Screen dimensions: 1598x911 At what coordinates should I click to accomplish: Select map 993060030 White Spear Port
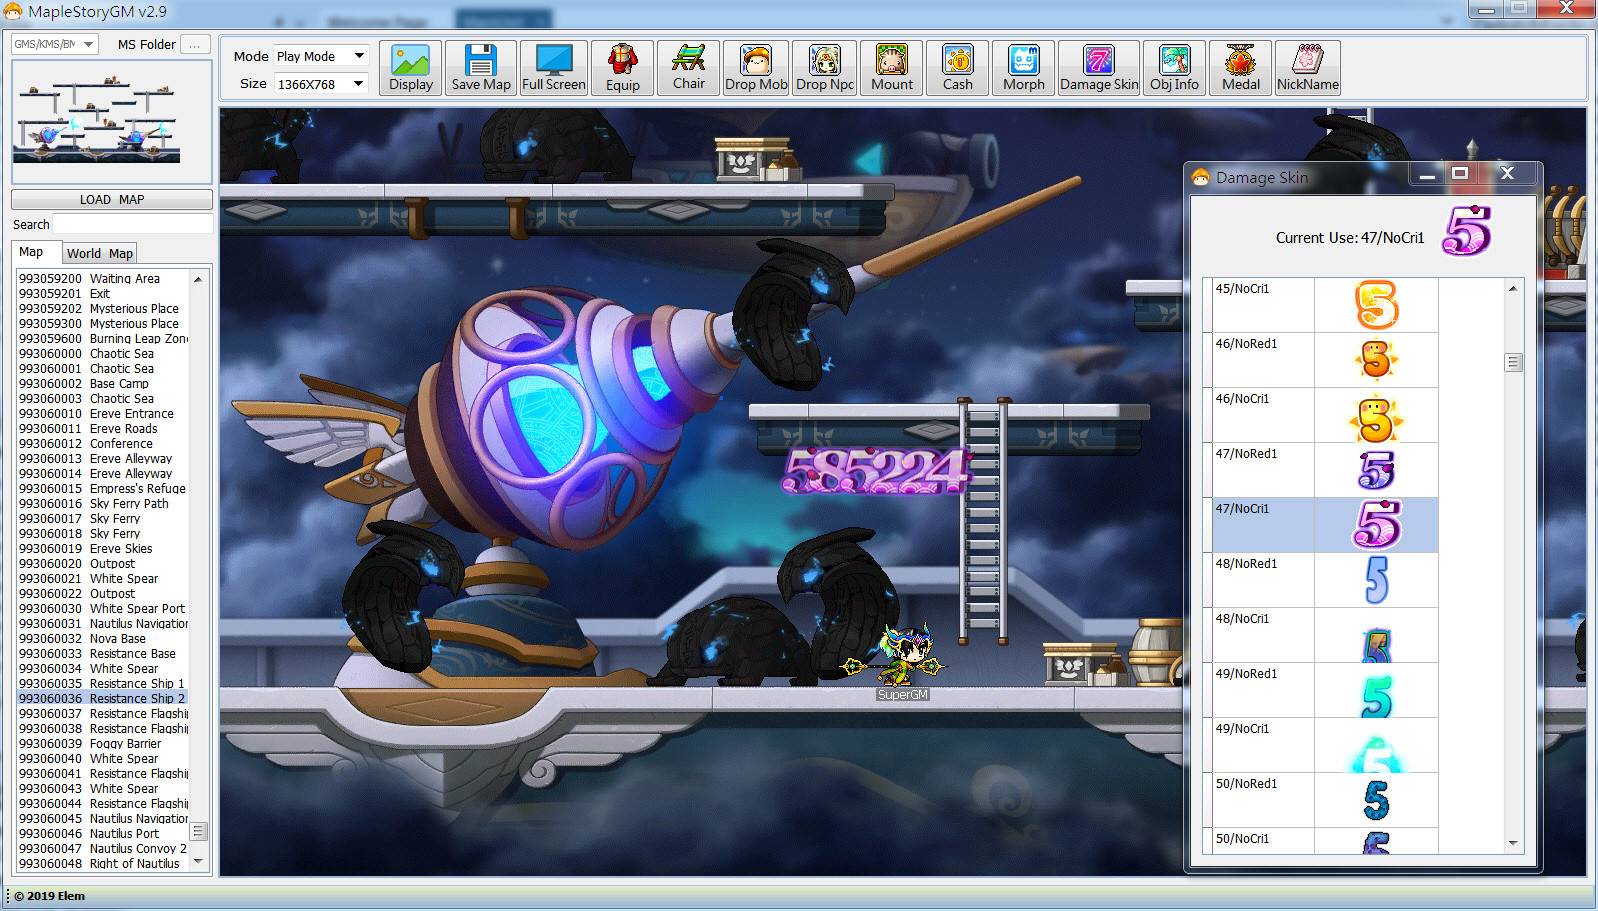click(x=102, y=608)
